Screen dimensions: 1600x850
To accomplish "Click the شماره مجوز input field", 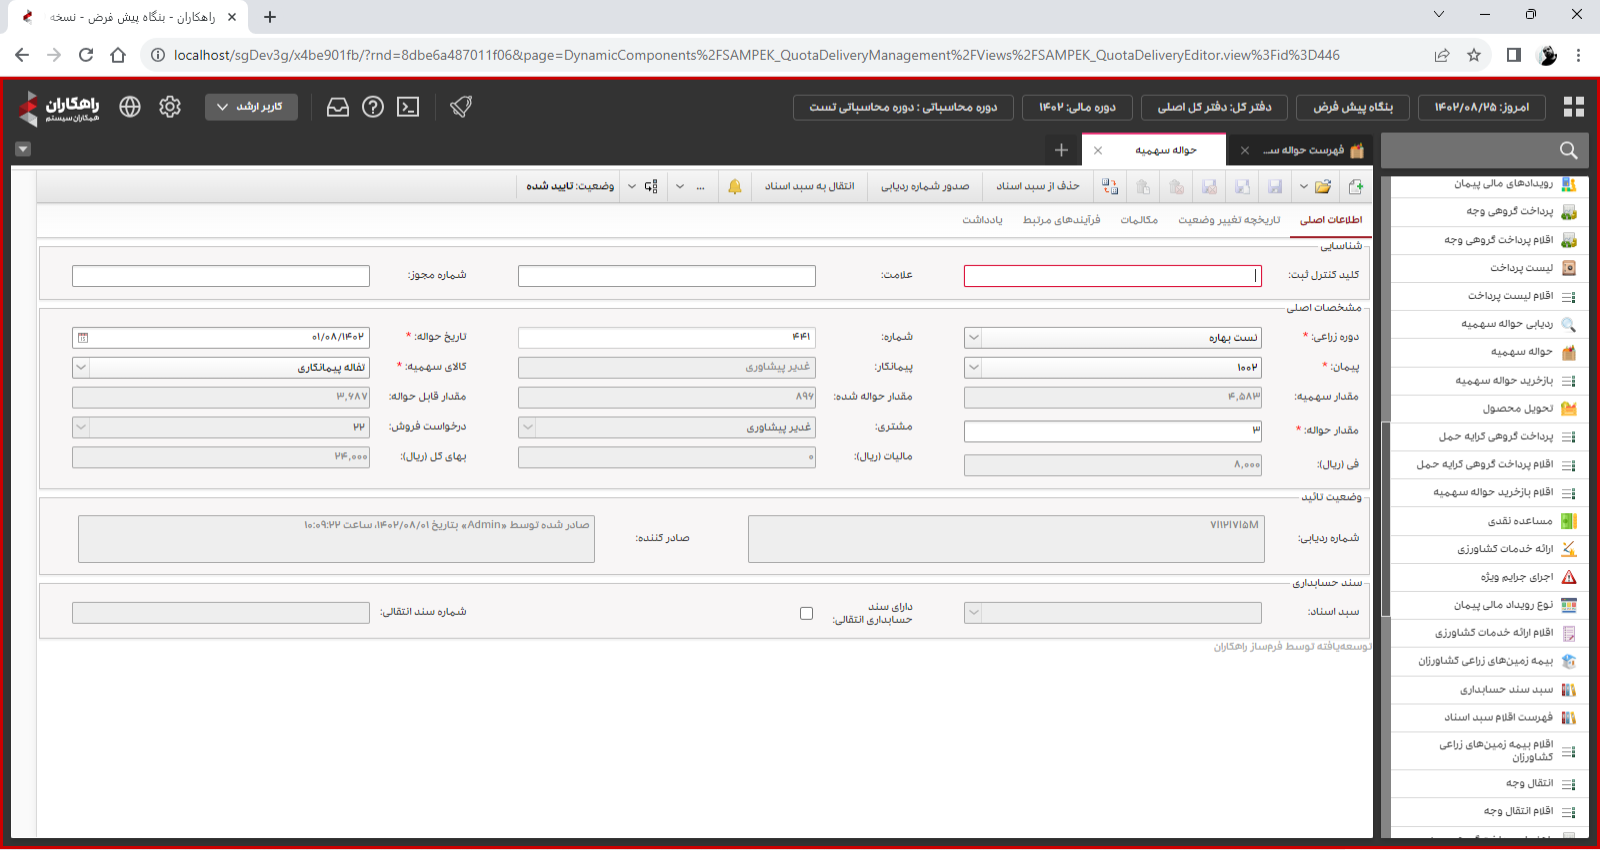I will [x=221, y=276].
